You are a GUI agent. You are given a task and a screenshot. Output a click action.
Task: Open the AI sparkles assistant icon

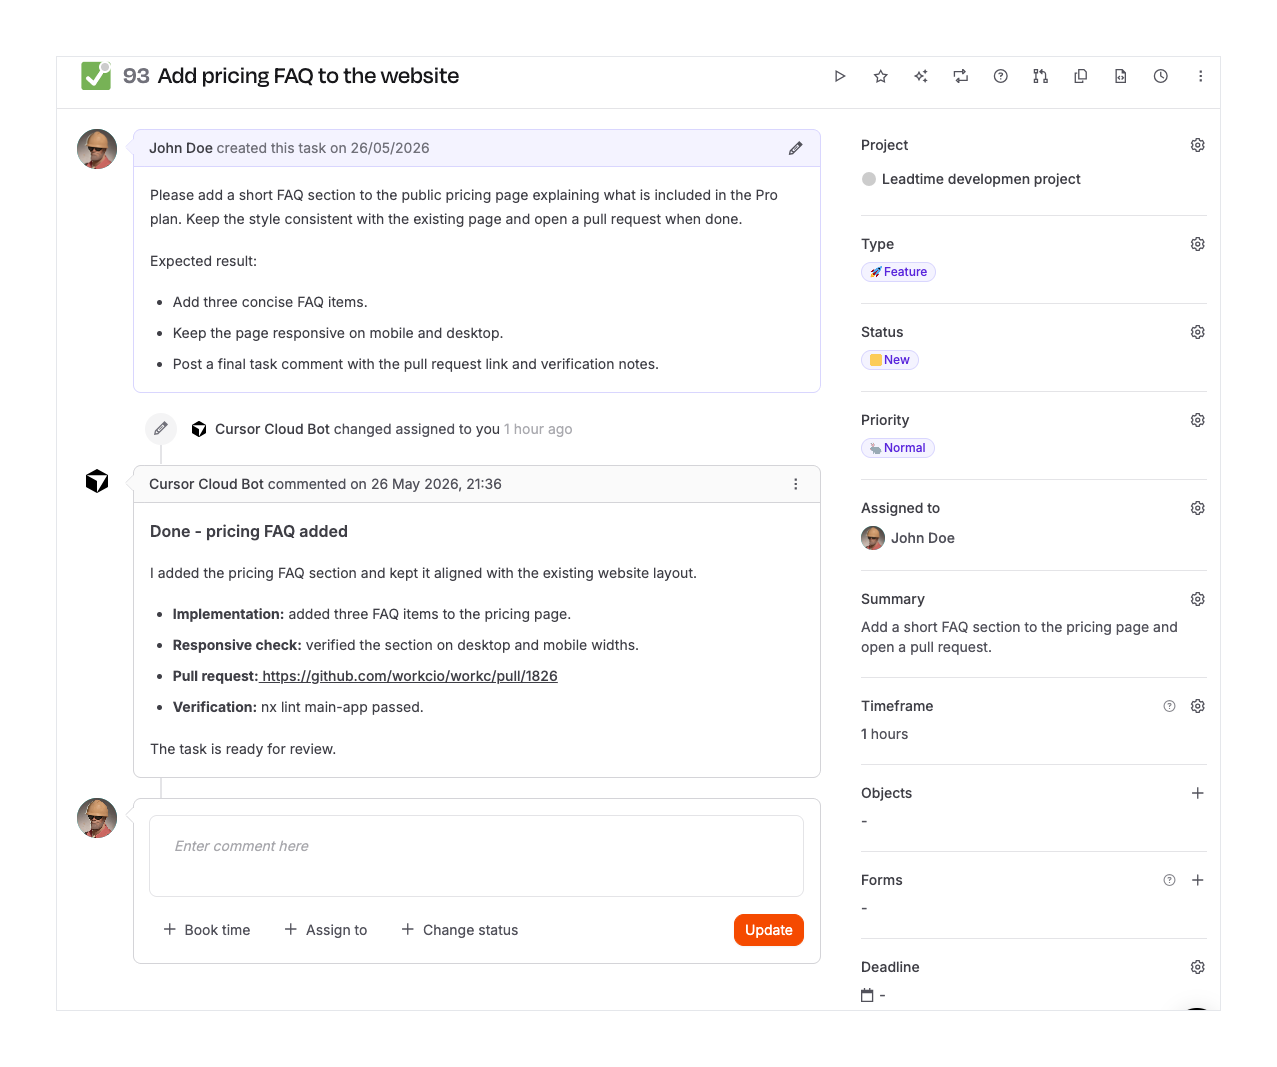920,76
